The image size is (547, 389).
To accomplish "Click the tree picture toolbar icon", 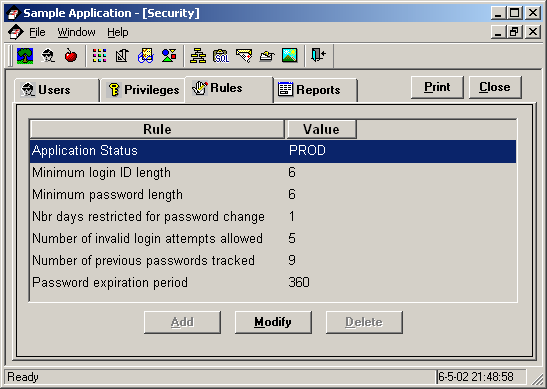I will [25, 56].
